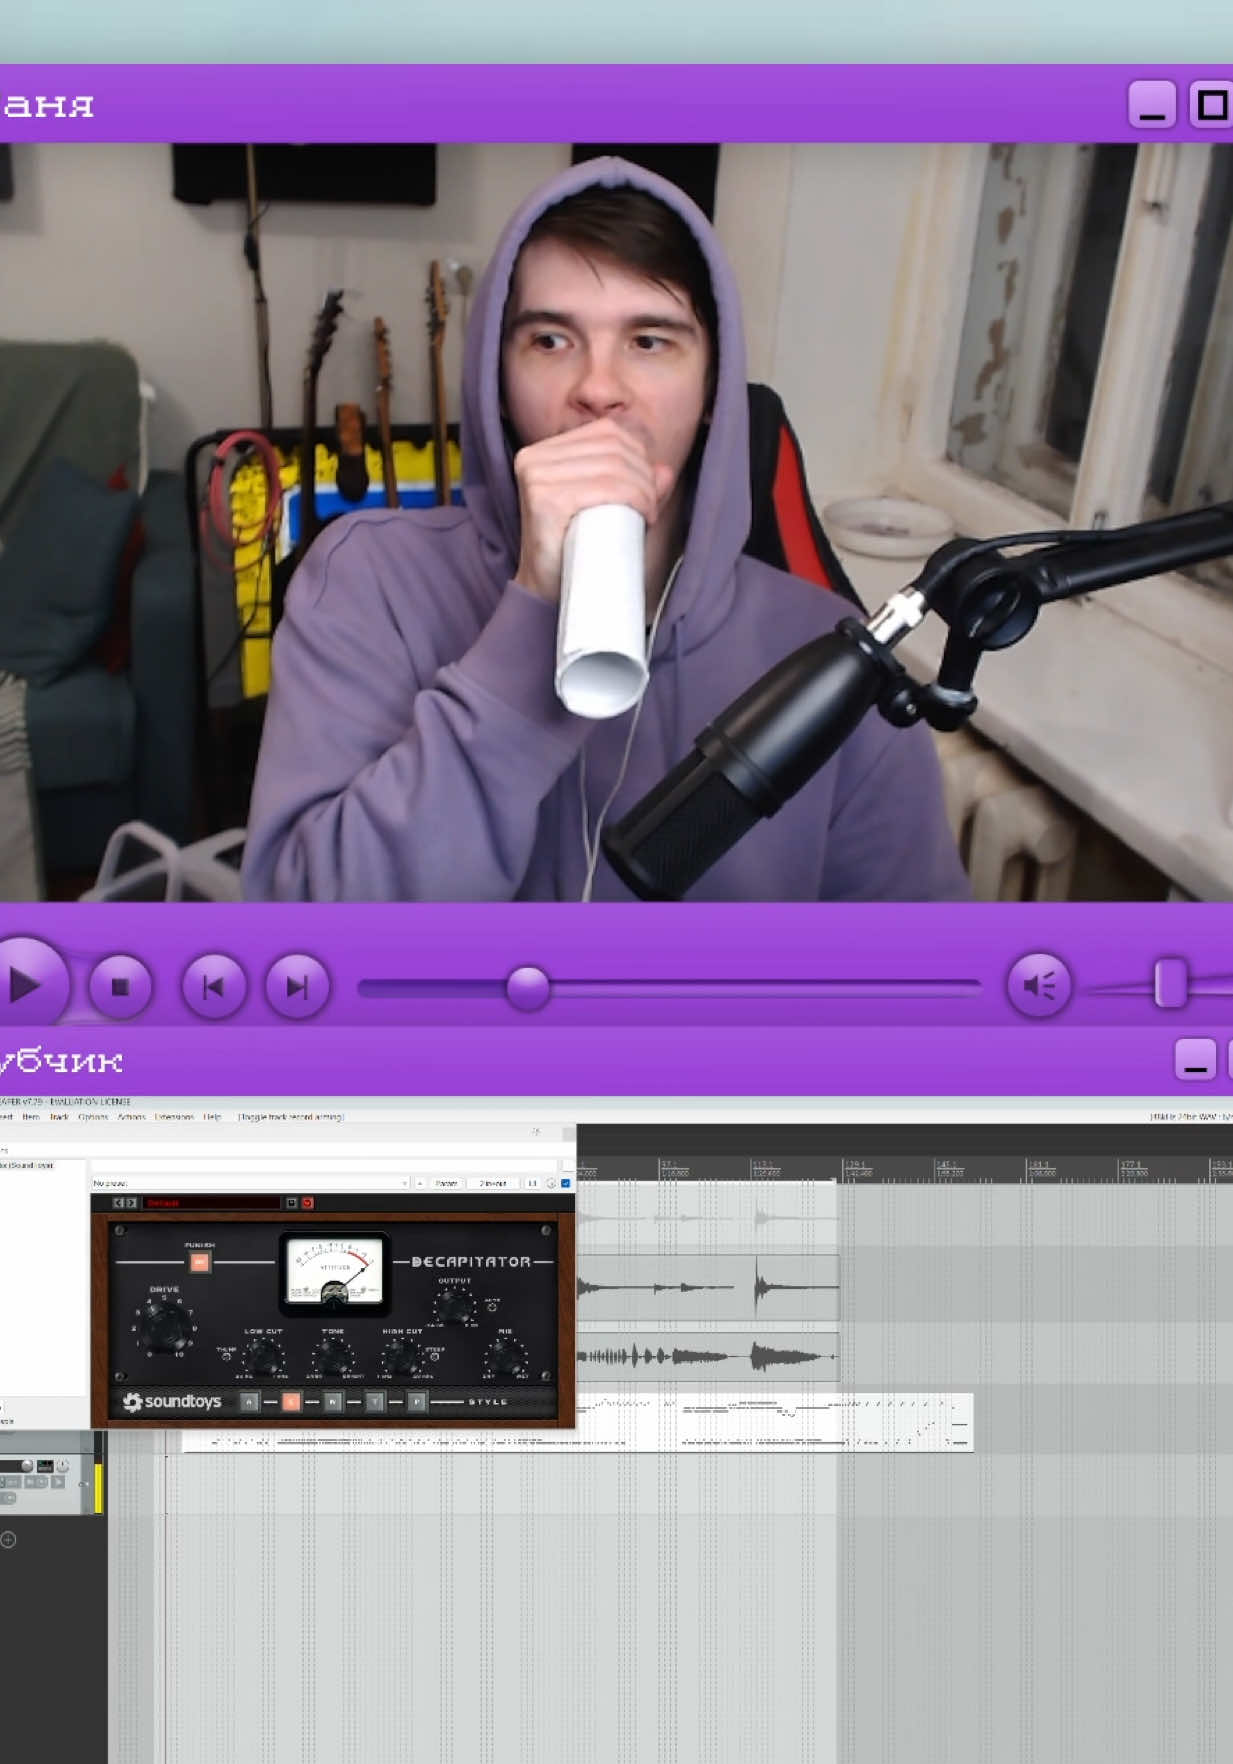1233x1764 pixels.
Task: Go to previous Soundtoys preset arrow
Action: click(119, 1203)
